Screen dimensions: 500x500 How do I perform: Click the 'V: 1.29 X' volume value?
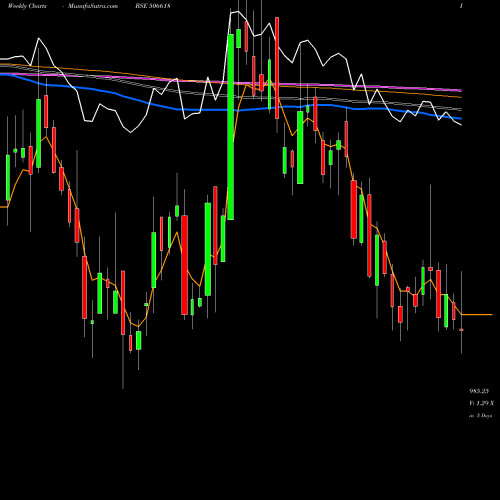(481, 403)
